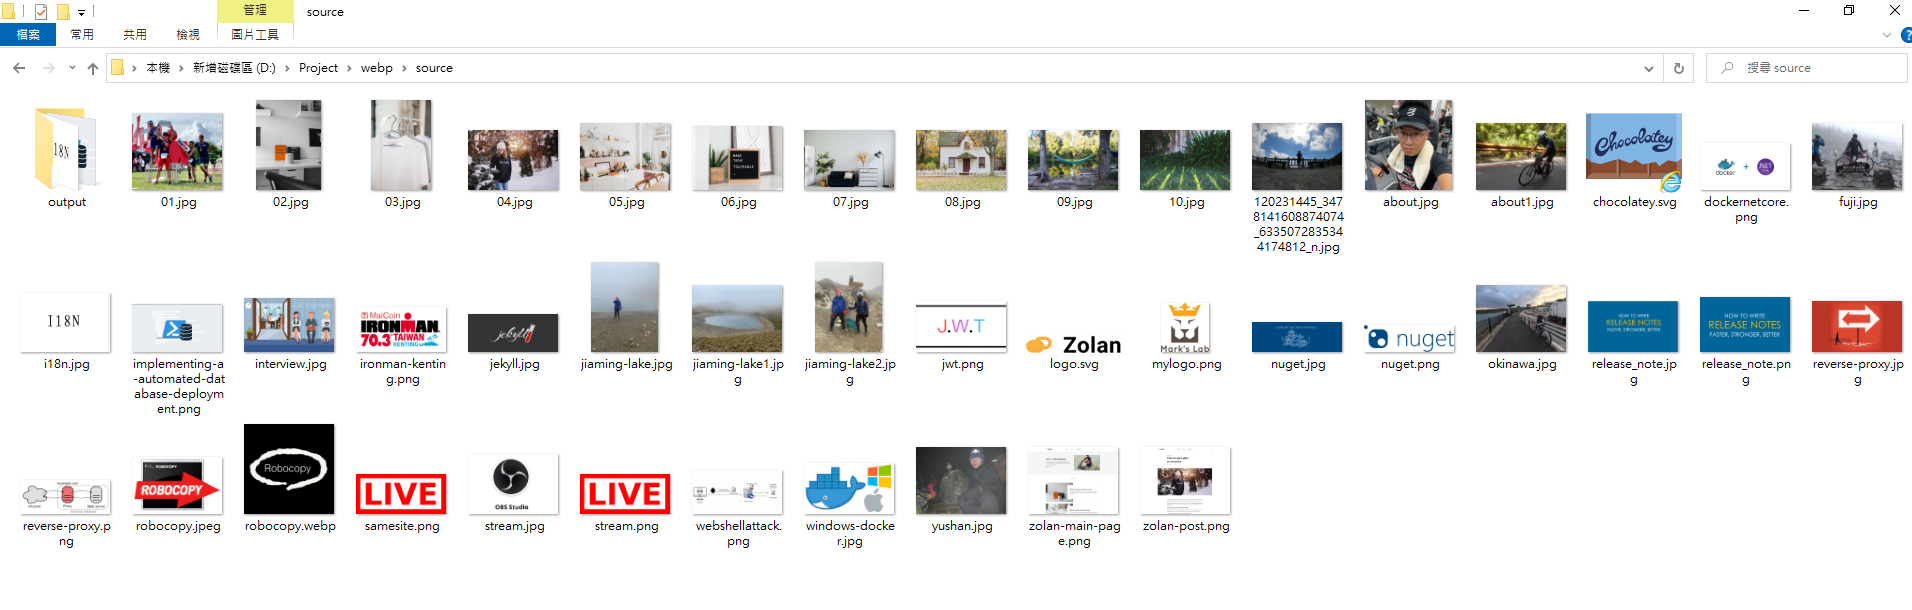Viewport: 1912px width, 610px height.
Task: Switch to the 檢視 (View) ribbon tab
Action: (x=188, y=35)
